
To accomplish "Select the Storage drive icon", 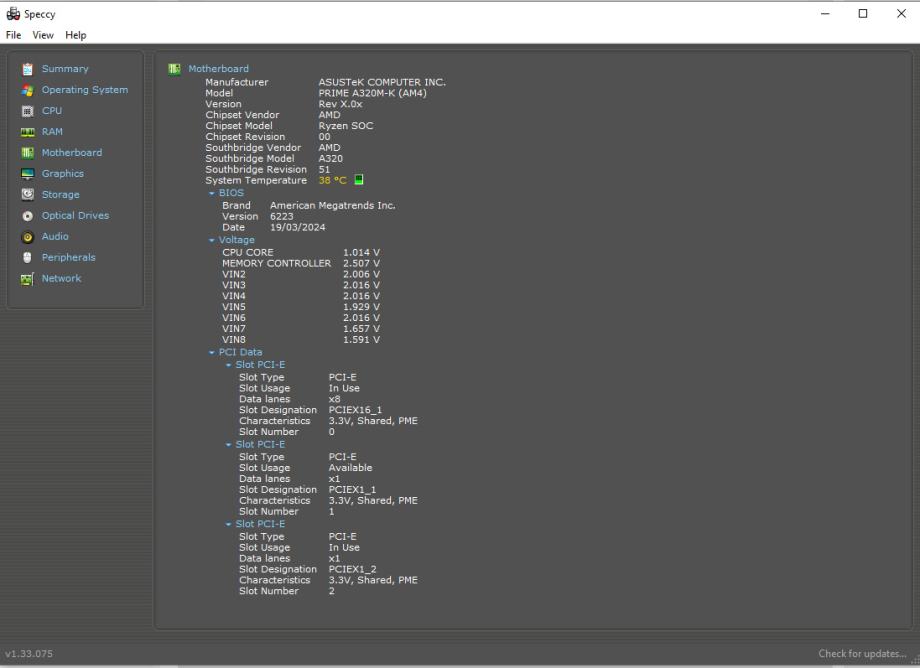I will pos(28,195).
